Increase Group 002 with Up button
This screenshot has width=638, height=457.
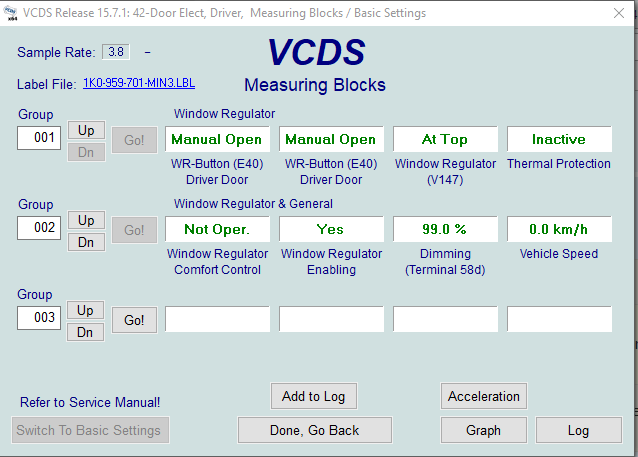[86, 221]
